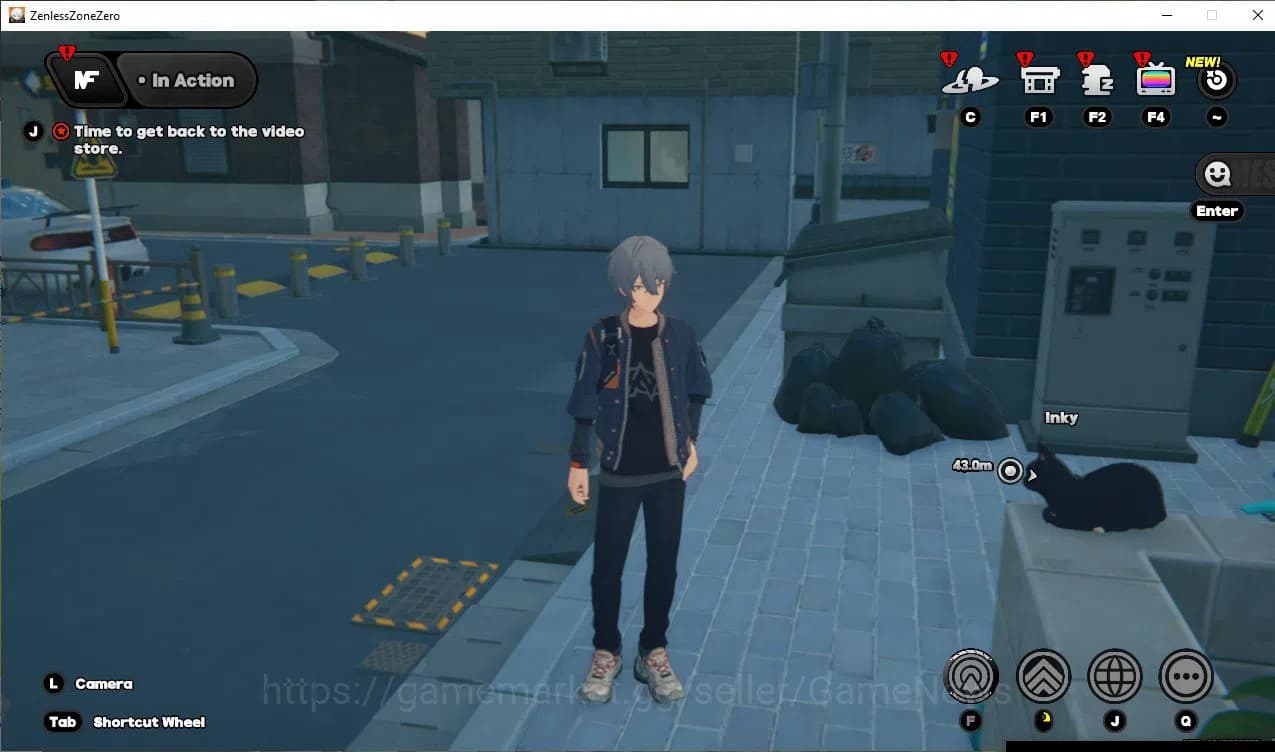This screenshot has width=1275, height=752.
Task: Open the Inter-Knot level badge
Action: click(87, 80)
